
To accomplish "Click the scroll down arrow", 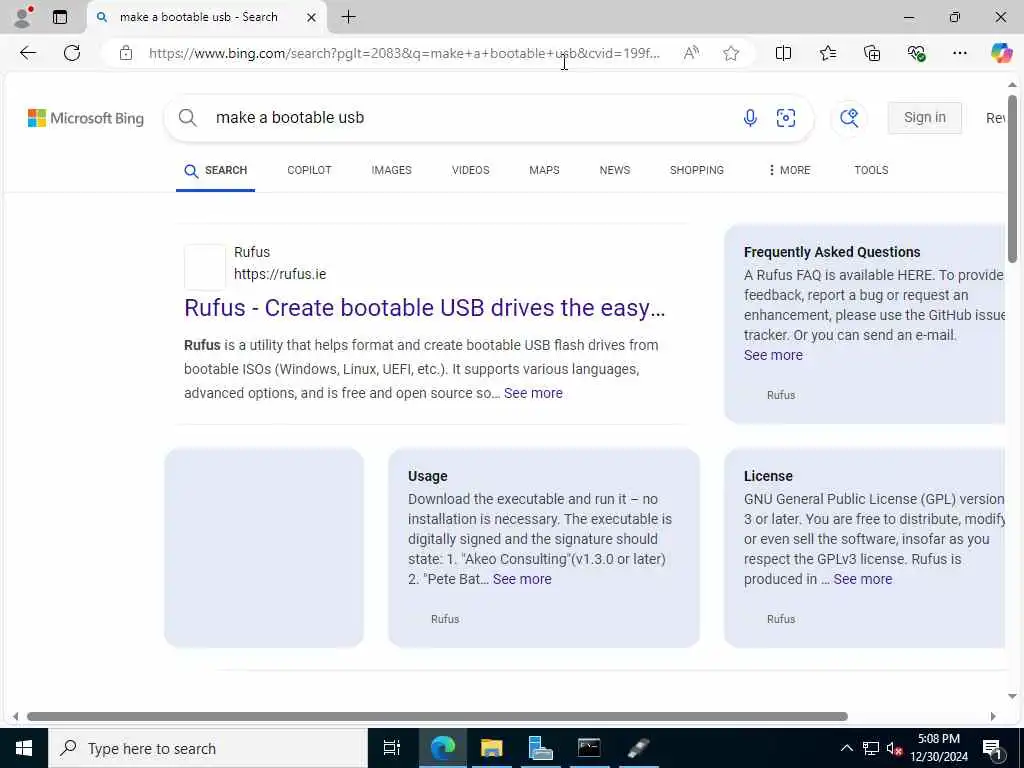I will pyautogui.click(x=1012, y=696).
